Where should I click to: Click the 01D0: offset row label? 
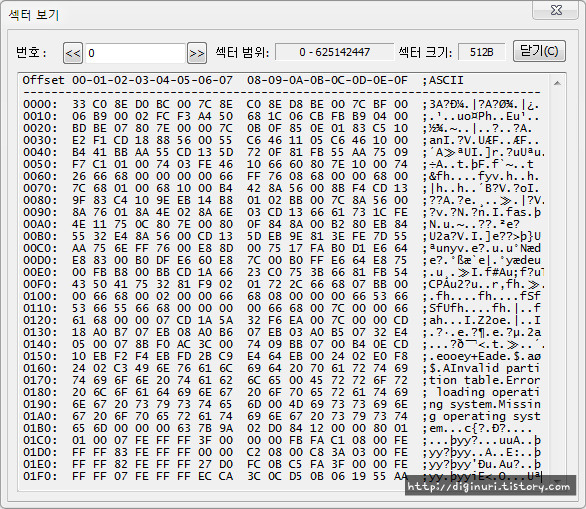point(40,452)
